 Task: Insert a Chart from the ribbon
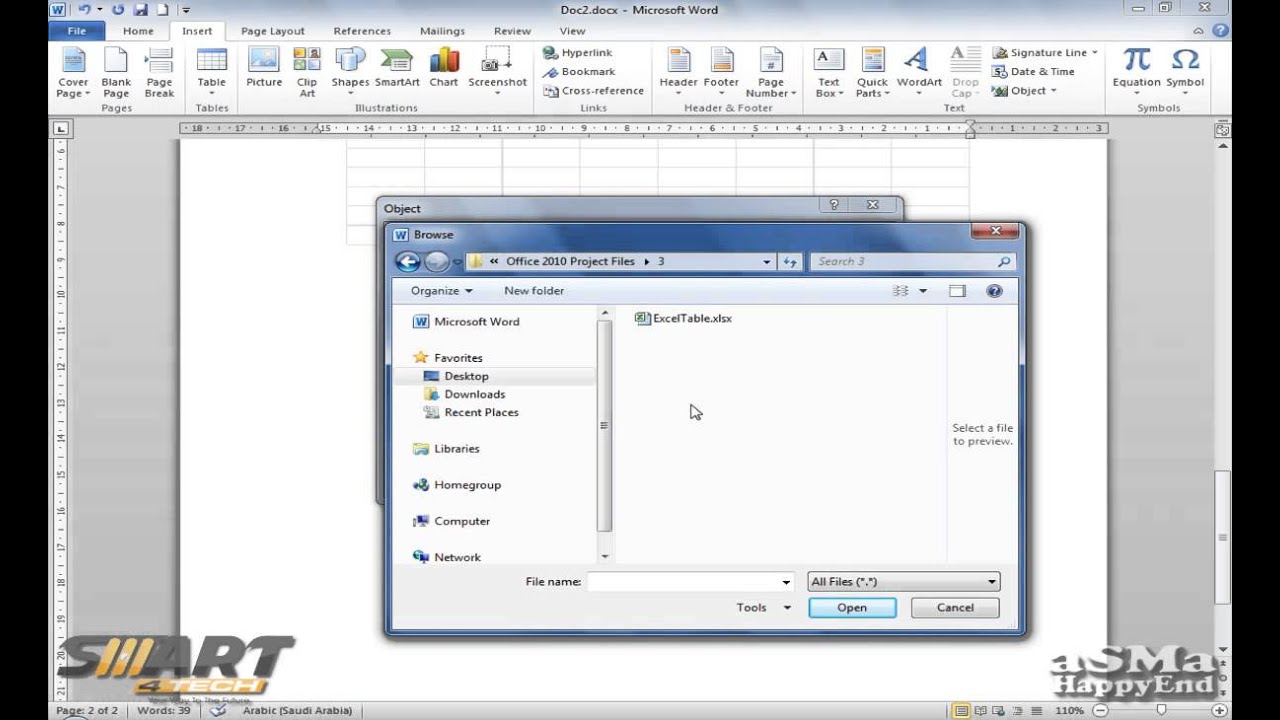(444, 68)
